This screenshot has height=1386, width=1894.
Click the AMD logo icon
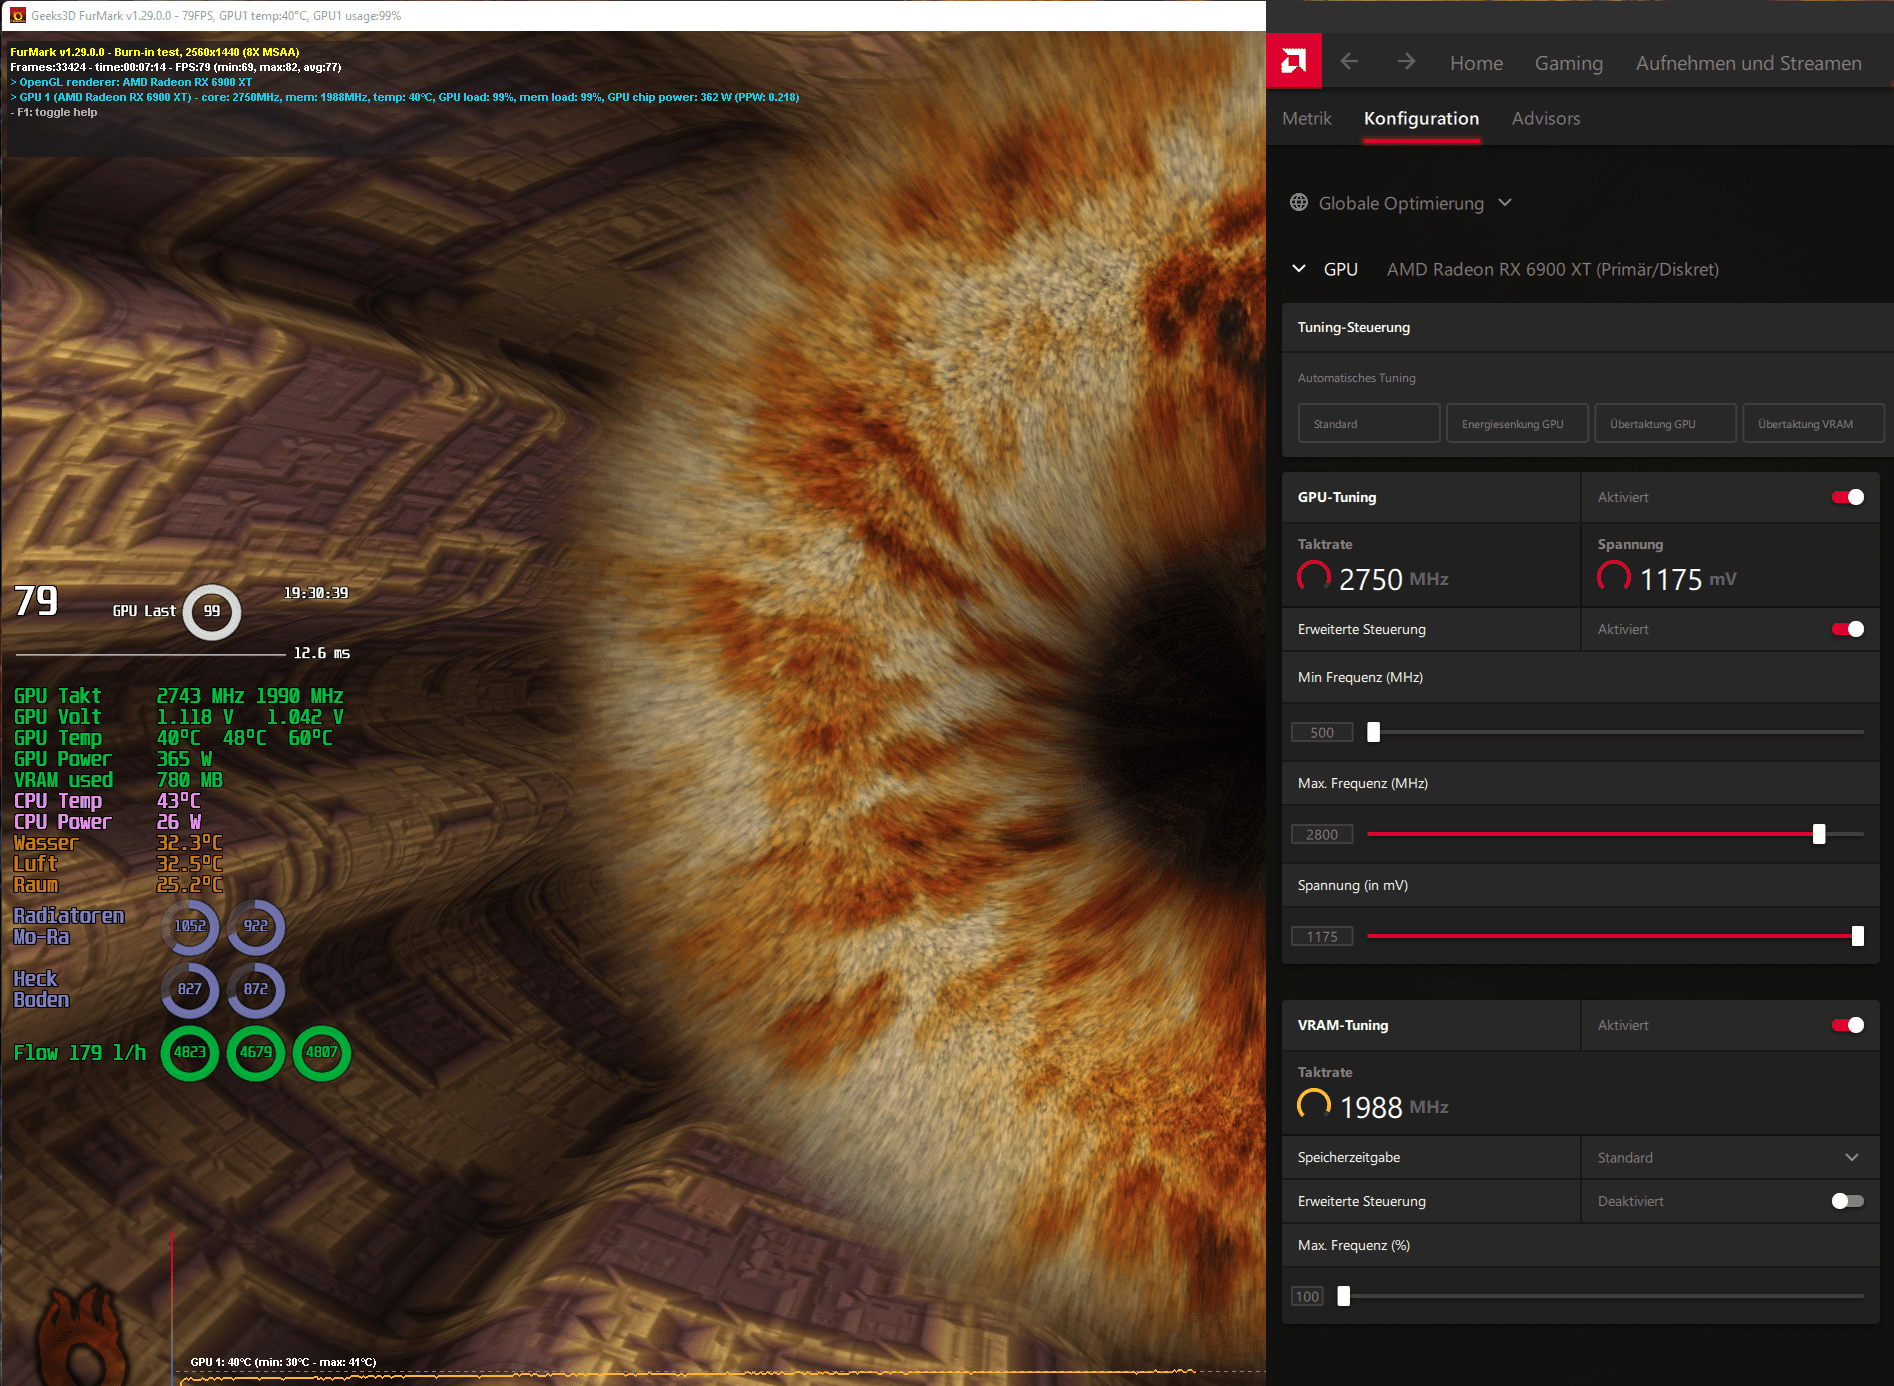coord(1293,61)
